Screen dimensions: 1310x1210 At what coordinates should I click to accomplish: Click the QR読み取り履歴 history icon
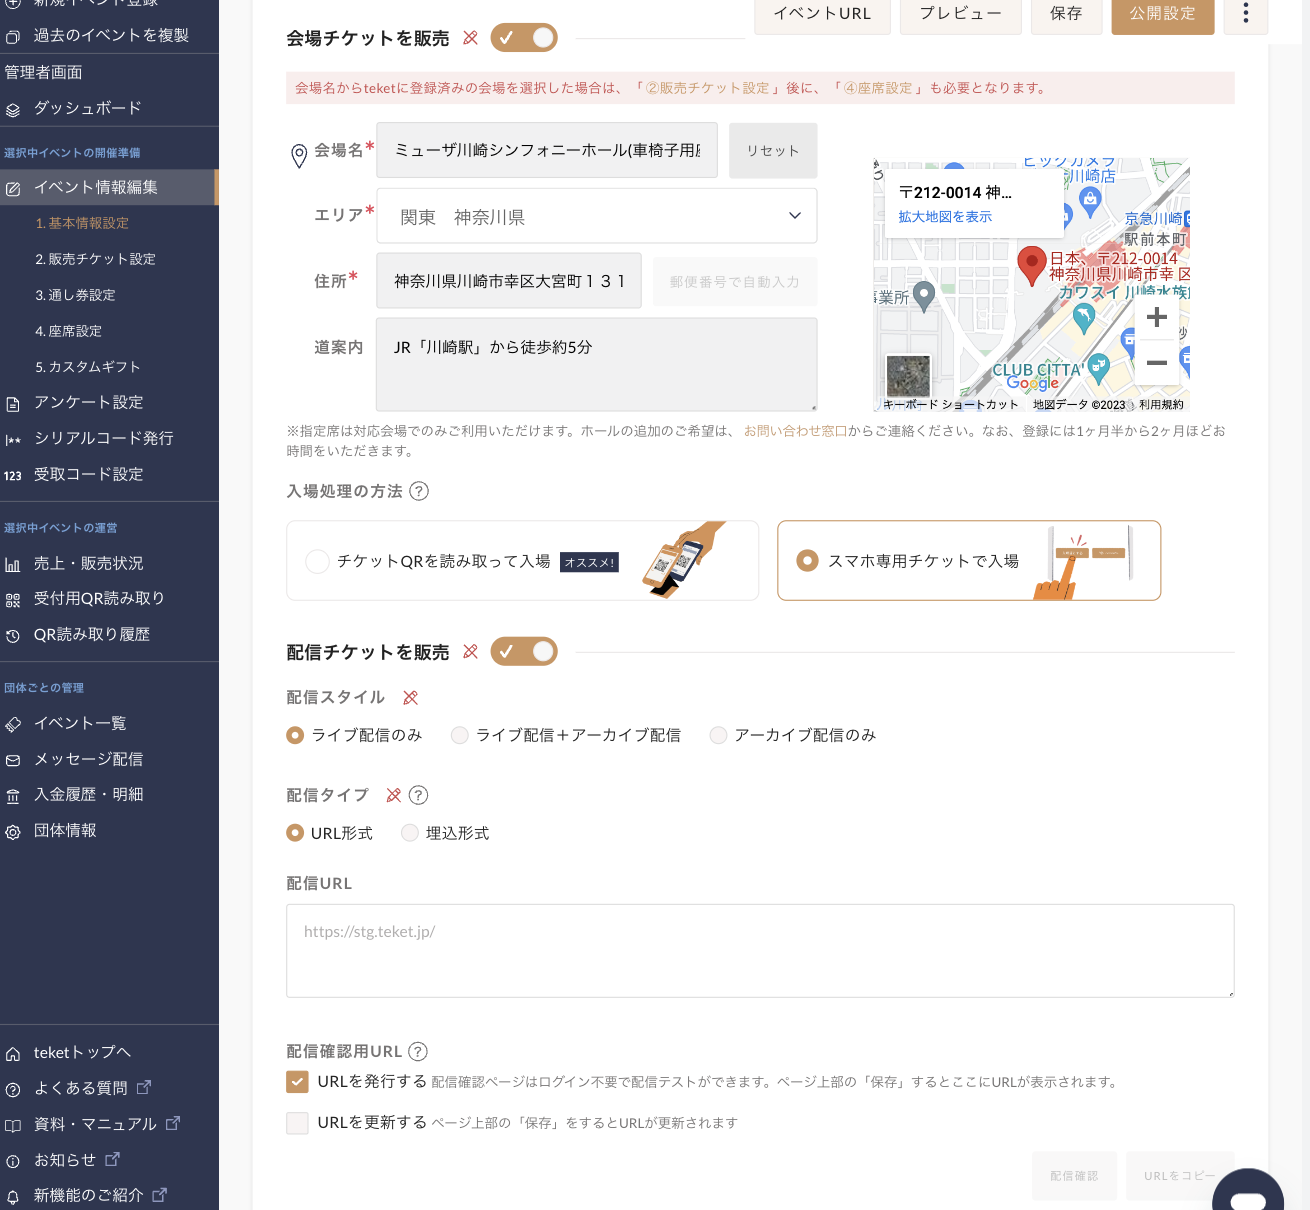13,634
